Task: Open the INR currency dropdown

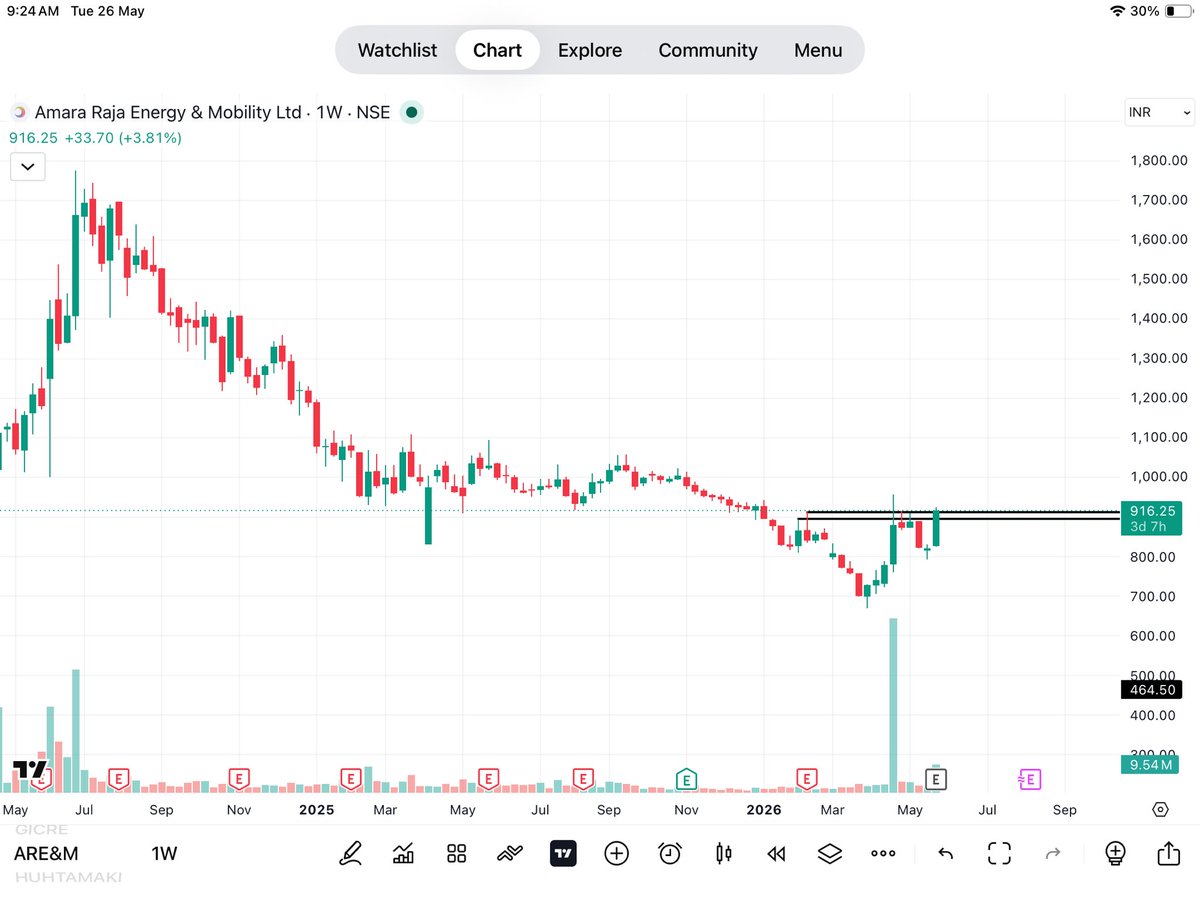Action: pyautogui.click(x=1159, y=112)
